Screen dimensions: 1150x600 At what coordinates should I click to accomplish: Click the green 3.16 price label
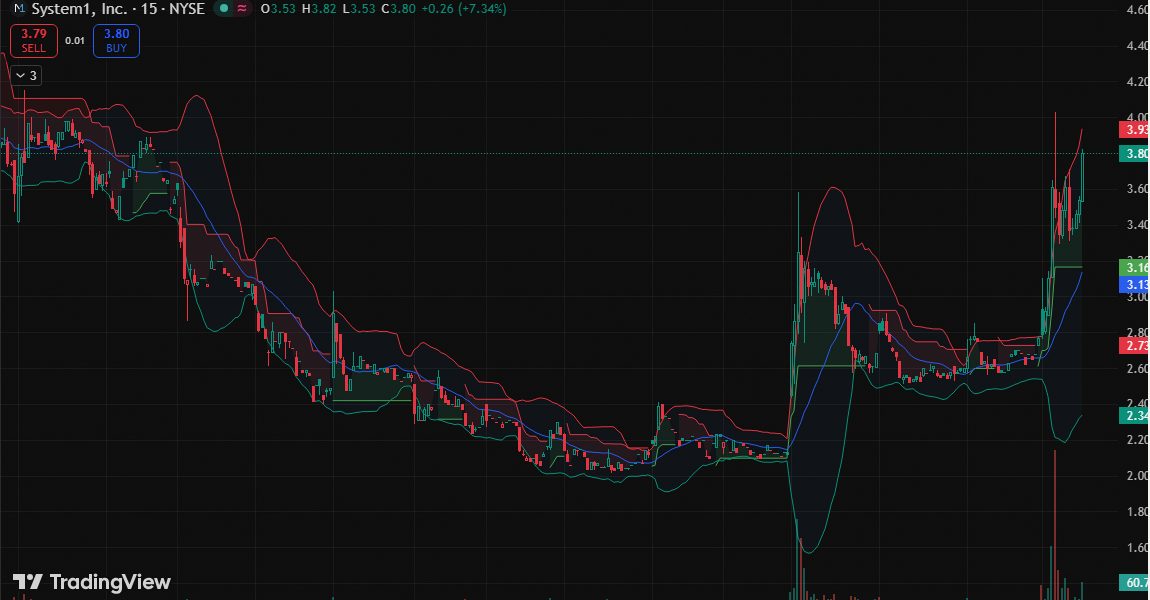click(1135, 268)
